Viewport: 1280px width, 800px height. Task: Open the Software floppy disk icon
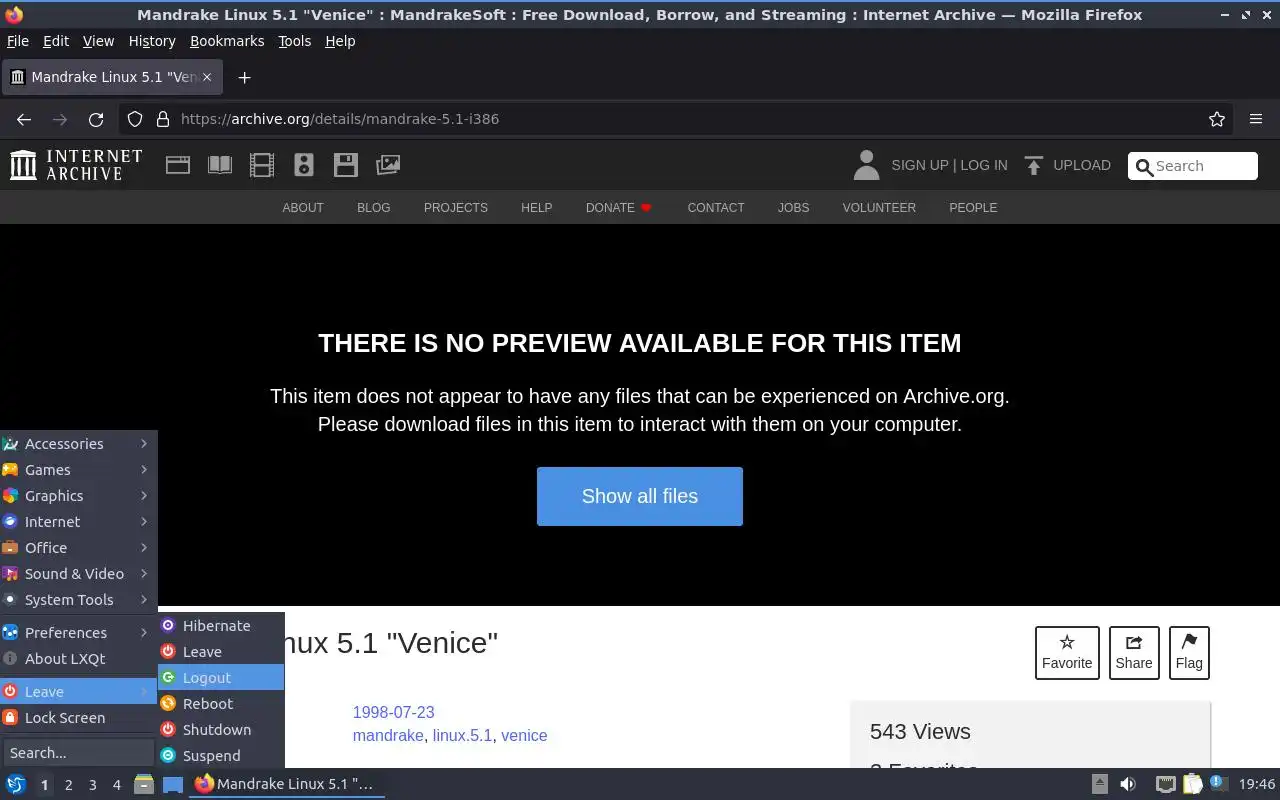tap(346, 165)
